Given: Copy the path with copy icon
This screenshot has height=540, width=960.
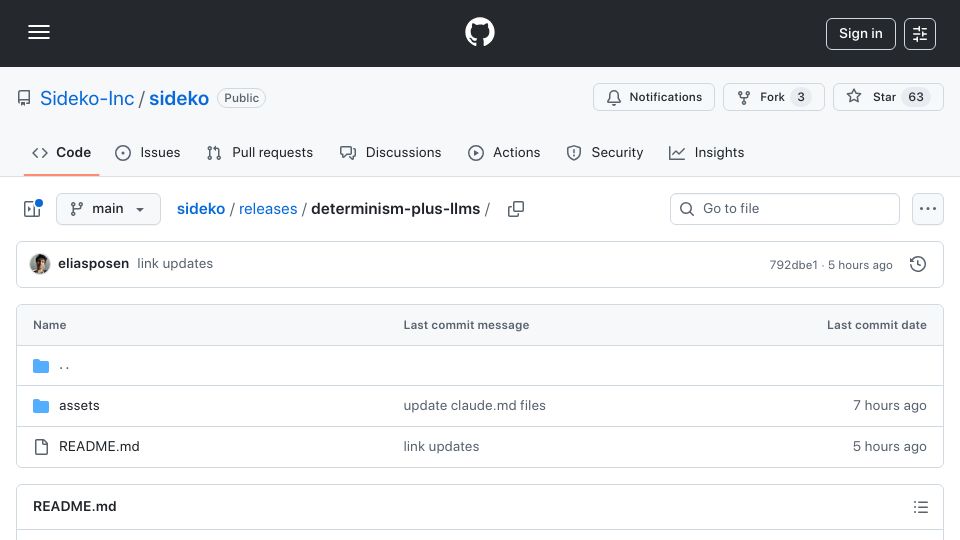Looking at the screenshot, I should (x=516, y=209).
